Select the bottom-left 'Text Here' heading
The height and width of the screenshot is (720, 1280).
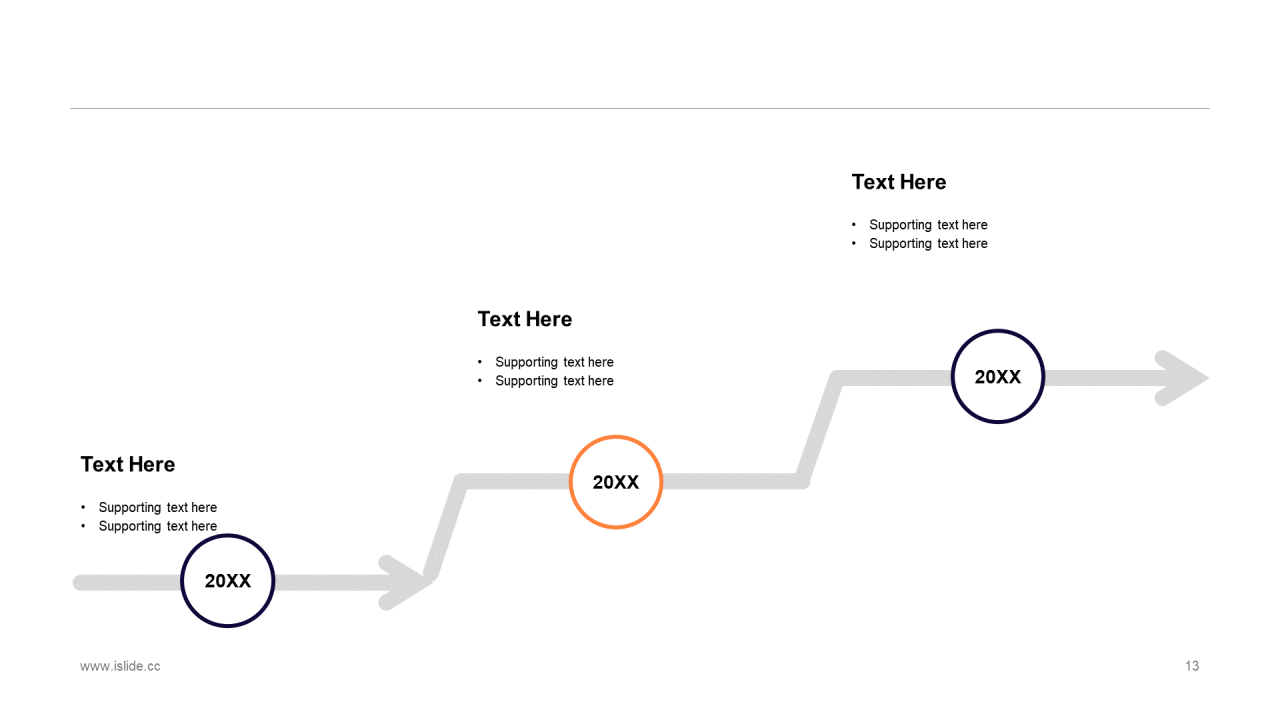pyautogui.click(x=128, y=464)
